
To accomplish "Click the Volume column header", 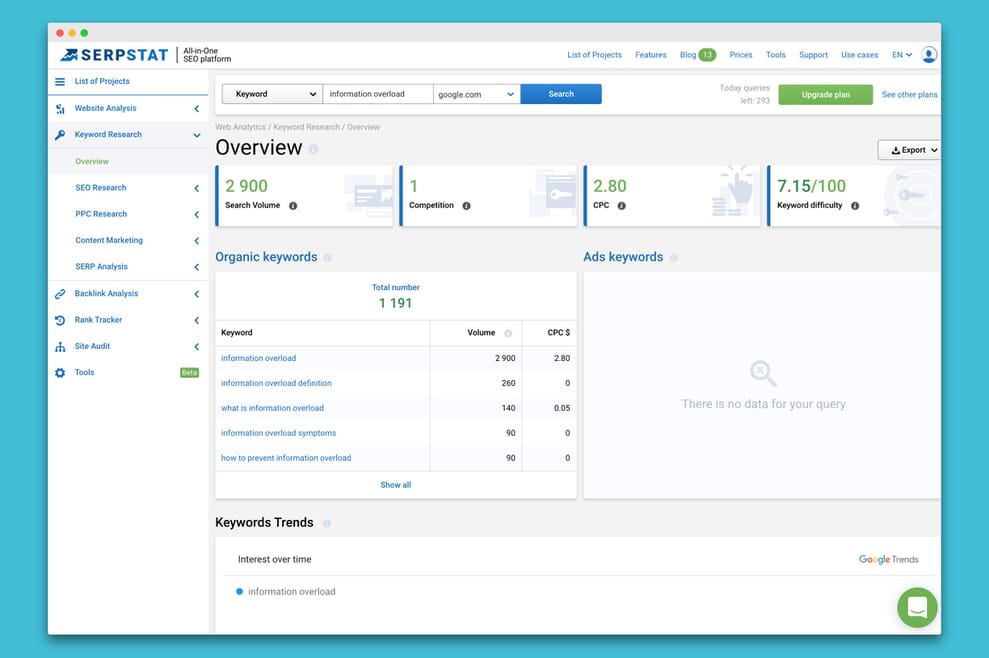I will tap(481, 333).
